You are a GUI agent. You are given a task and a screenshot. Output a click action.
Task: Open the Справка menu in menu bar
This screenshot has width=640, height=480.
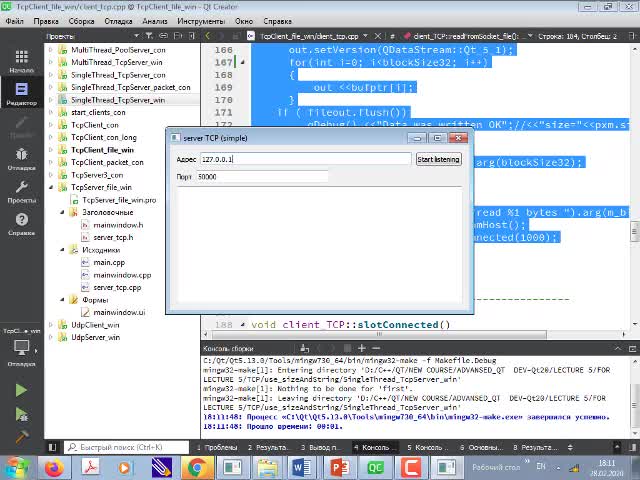[278, 21]
